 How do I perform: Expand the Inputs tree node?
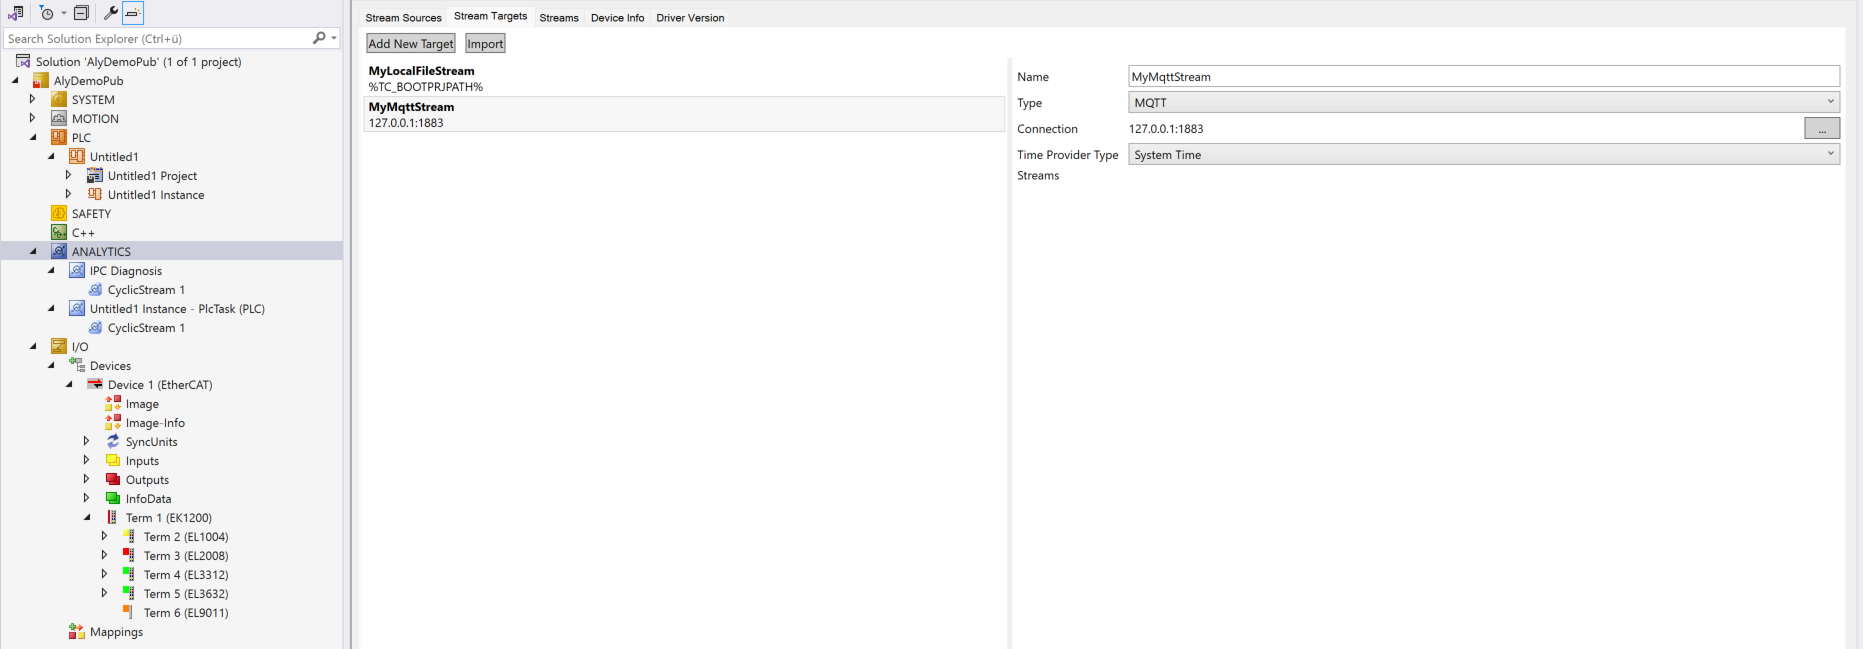pos(87,460)
